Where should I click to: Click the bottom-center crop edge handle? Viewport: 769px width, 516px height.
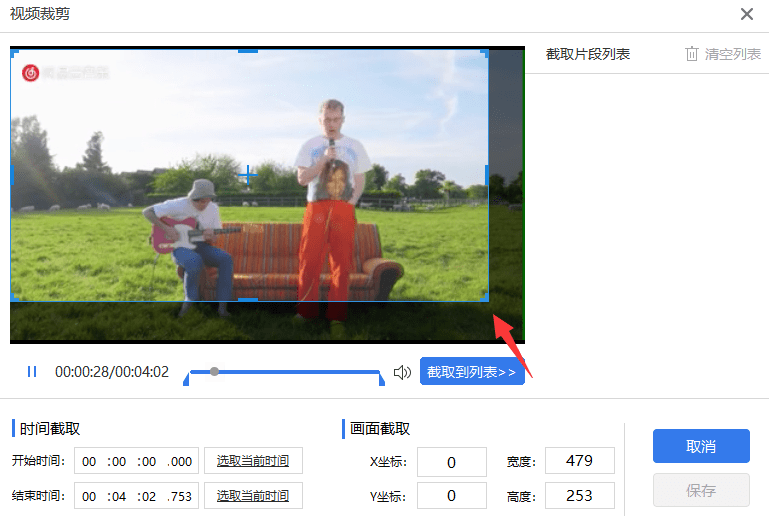(x=248, y=299)
